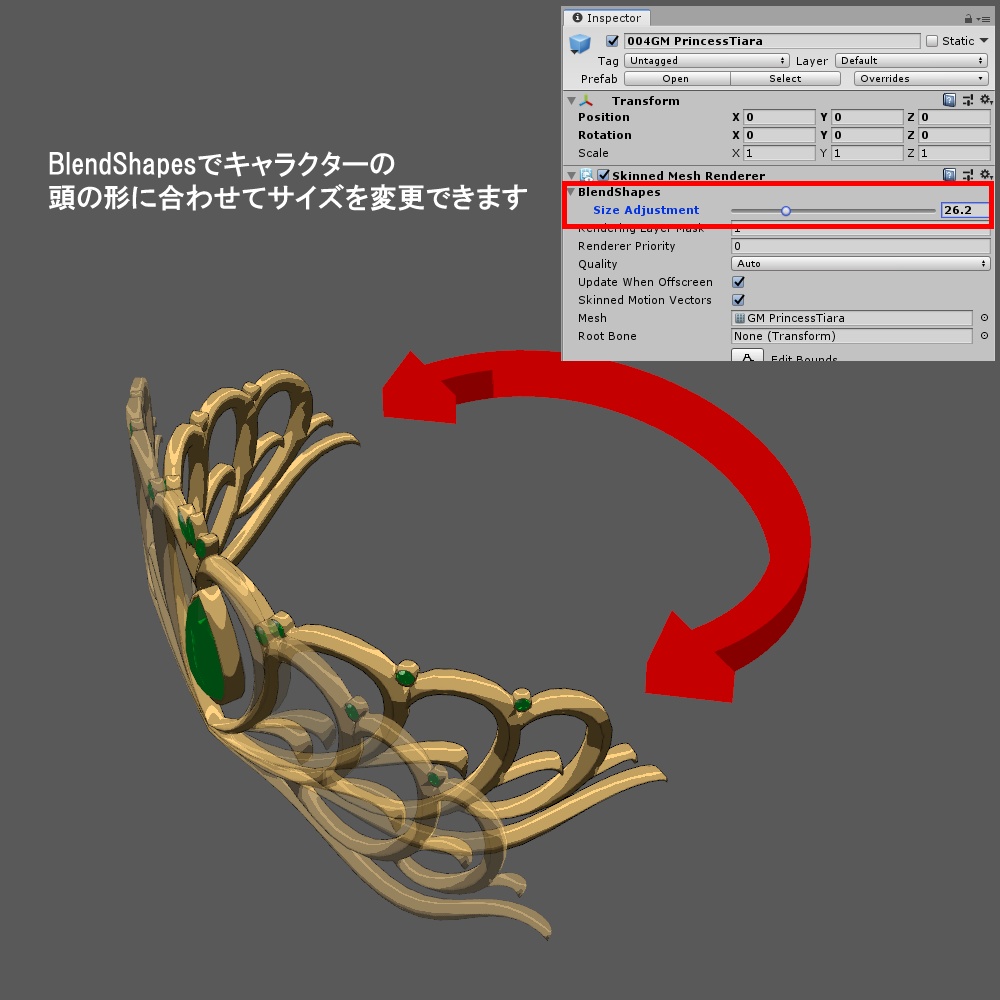Open the Layer dropdown showing Default

click(911, 61)
